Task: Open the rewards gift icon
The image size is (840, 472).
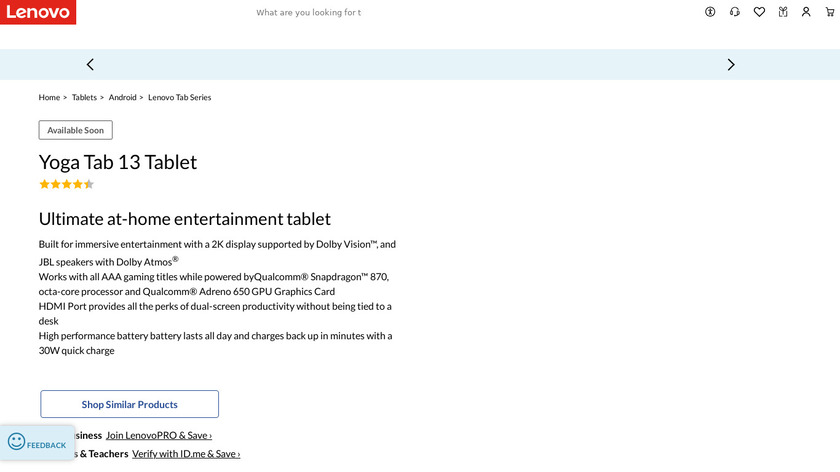Action: (783, 12)
